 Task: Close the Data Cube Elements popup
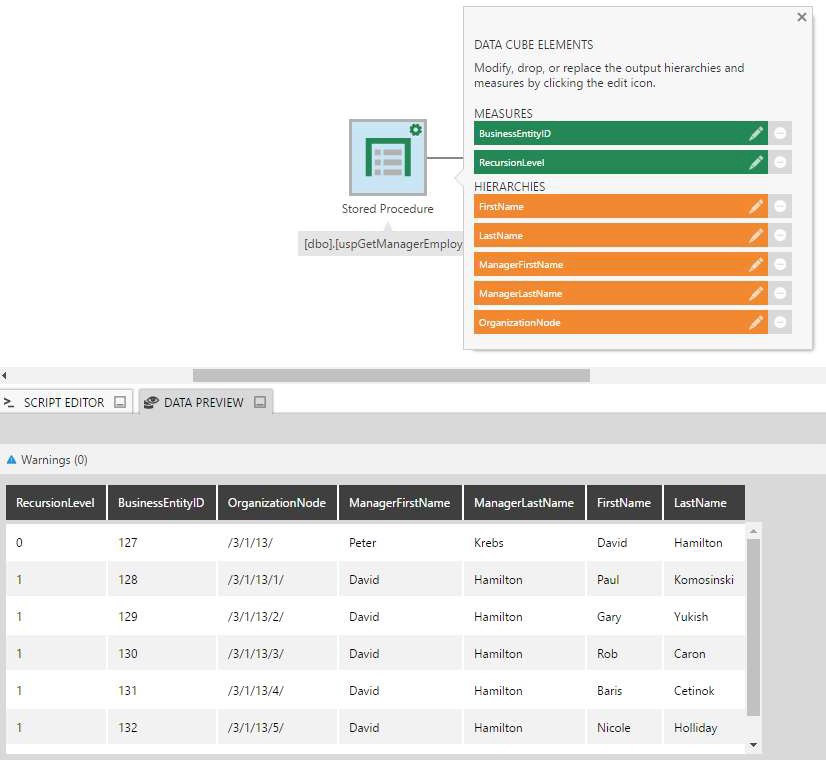[800, 17]
